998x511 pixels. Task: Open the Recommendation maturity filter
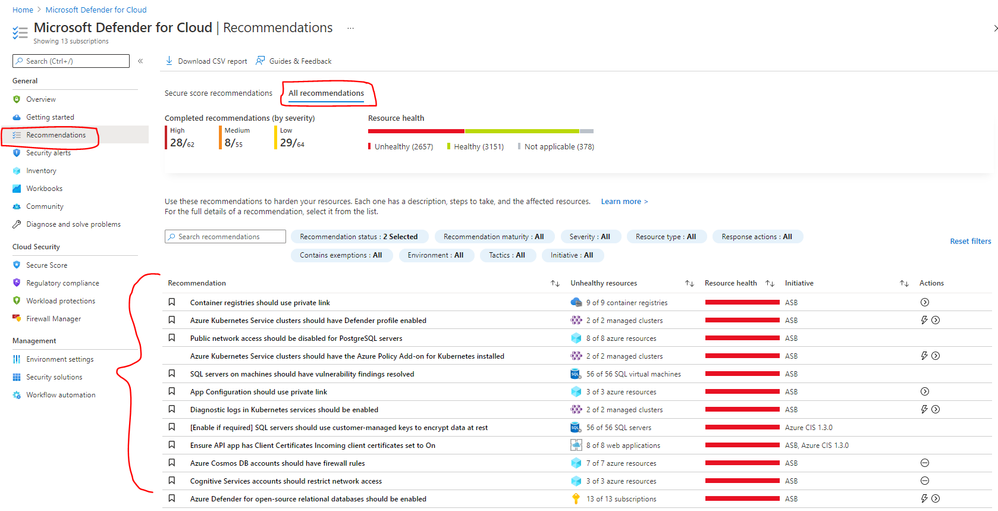point(495,237)
